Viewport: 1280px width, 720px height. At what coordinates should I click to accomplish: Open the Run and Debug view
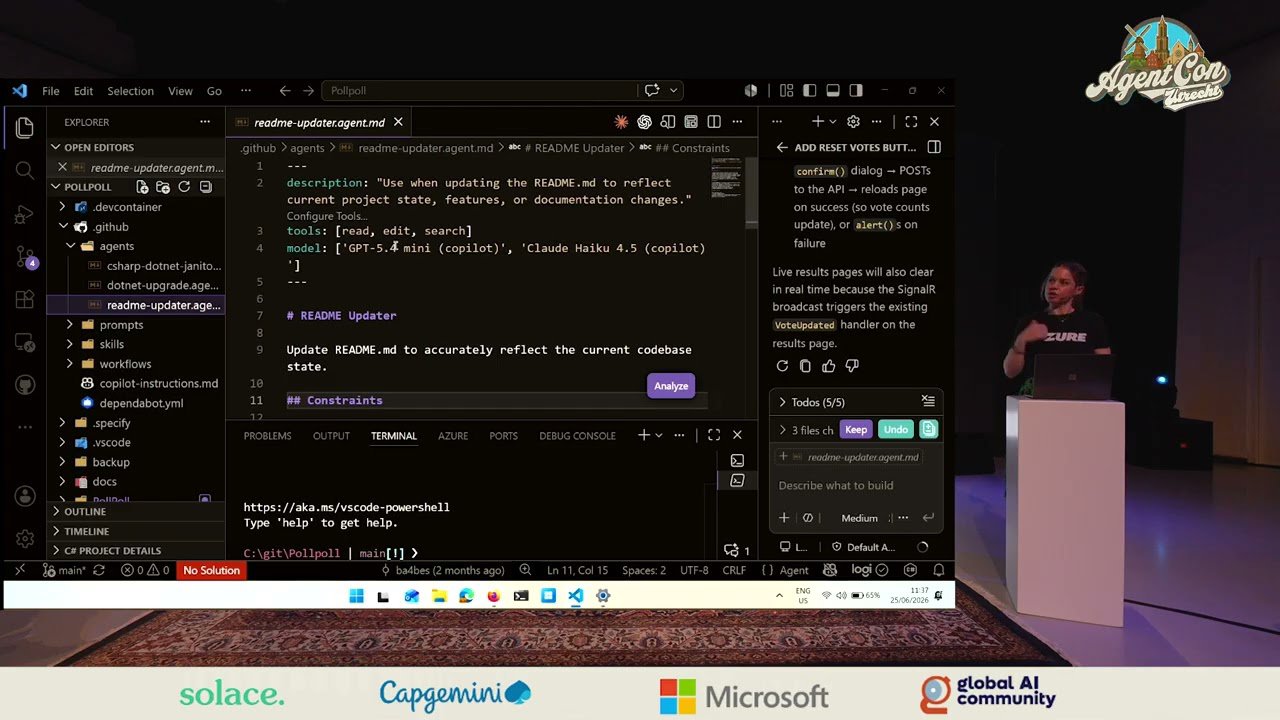[x=25, y=214]
